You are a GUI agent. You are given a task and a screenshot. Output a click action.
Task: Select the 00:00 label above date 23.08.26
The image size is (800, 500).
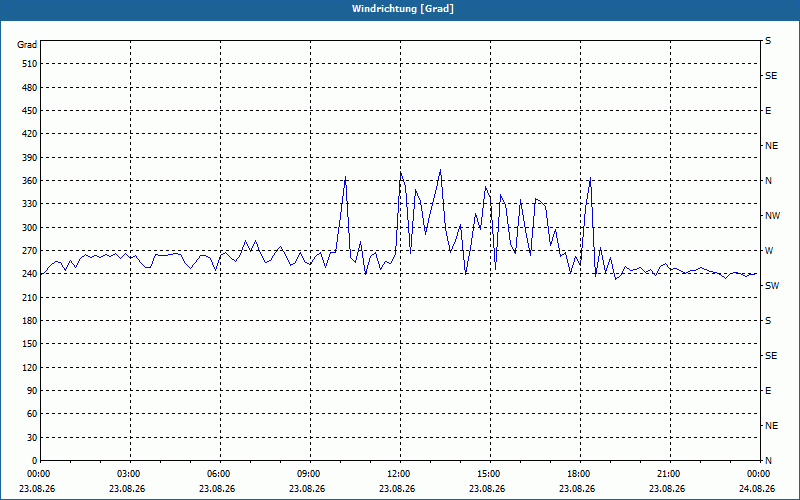pos(39,474)
